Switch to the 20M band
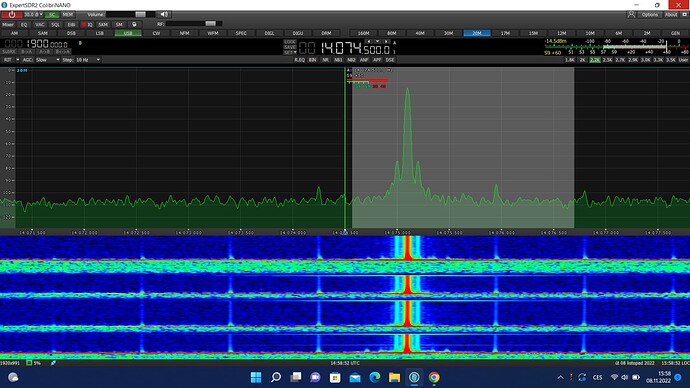This screenshot has width=690, height=388. click(x=477, y=33)
